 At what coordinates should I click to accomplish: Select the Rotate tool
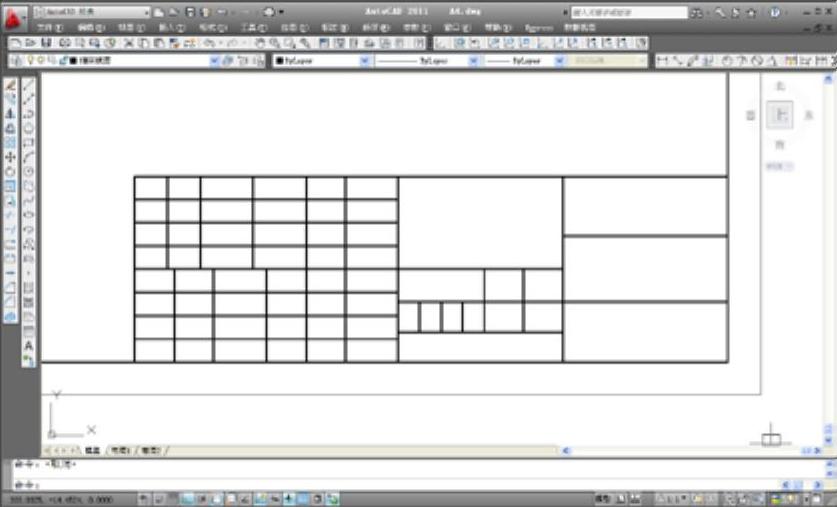pos(10,171)
